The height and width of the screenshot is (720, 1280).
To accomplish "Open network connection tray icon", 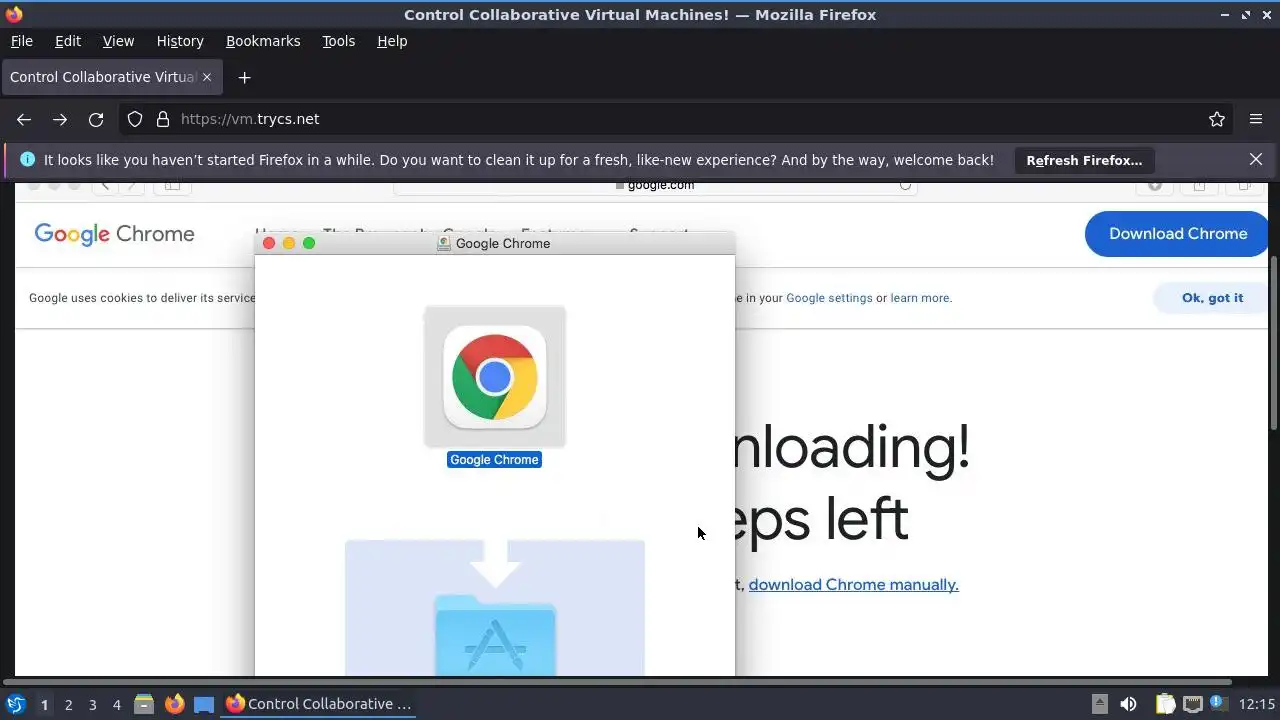I will 1192,704.
